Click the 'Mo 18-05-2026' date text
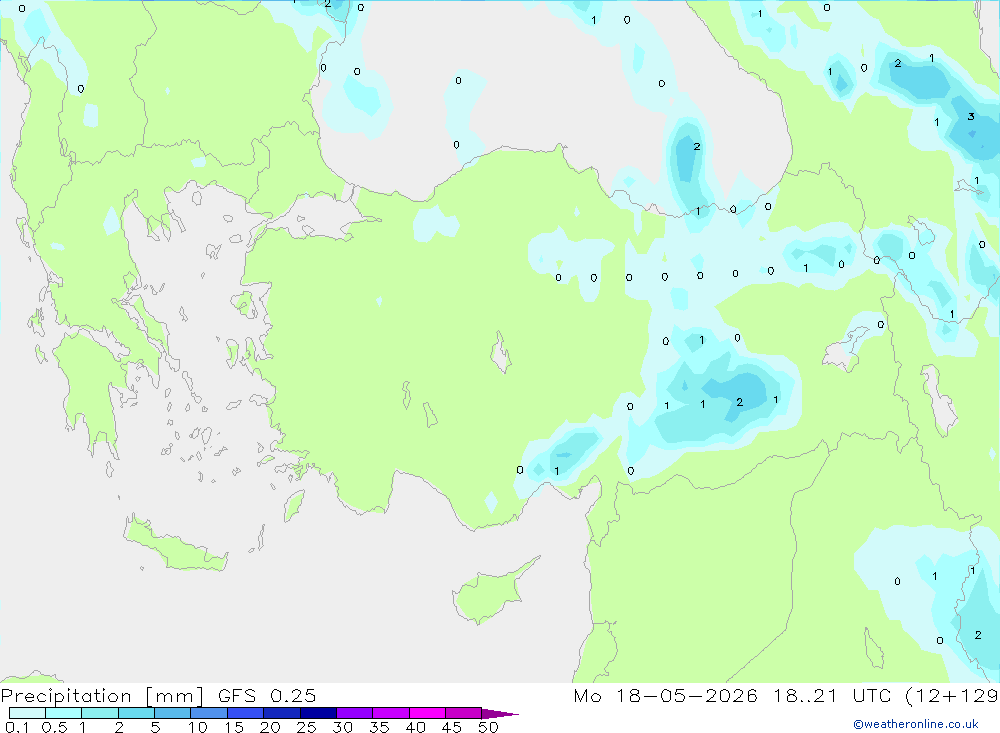Screen dimensions: 1000x733 665,695
